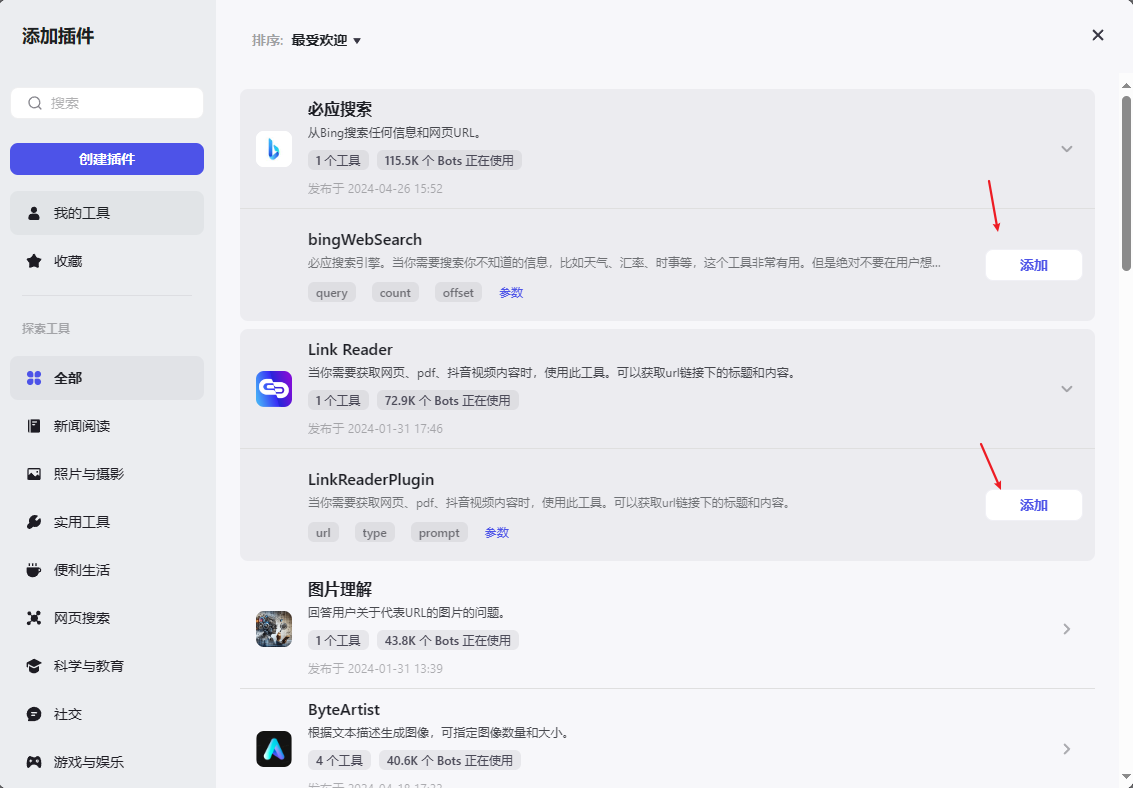Click the picture icon beside 照片与摄影

coord(34,474)
